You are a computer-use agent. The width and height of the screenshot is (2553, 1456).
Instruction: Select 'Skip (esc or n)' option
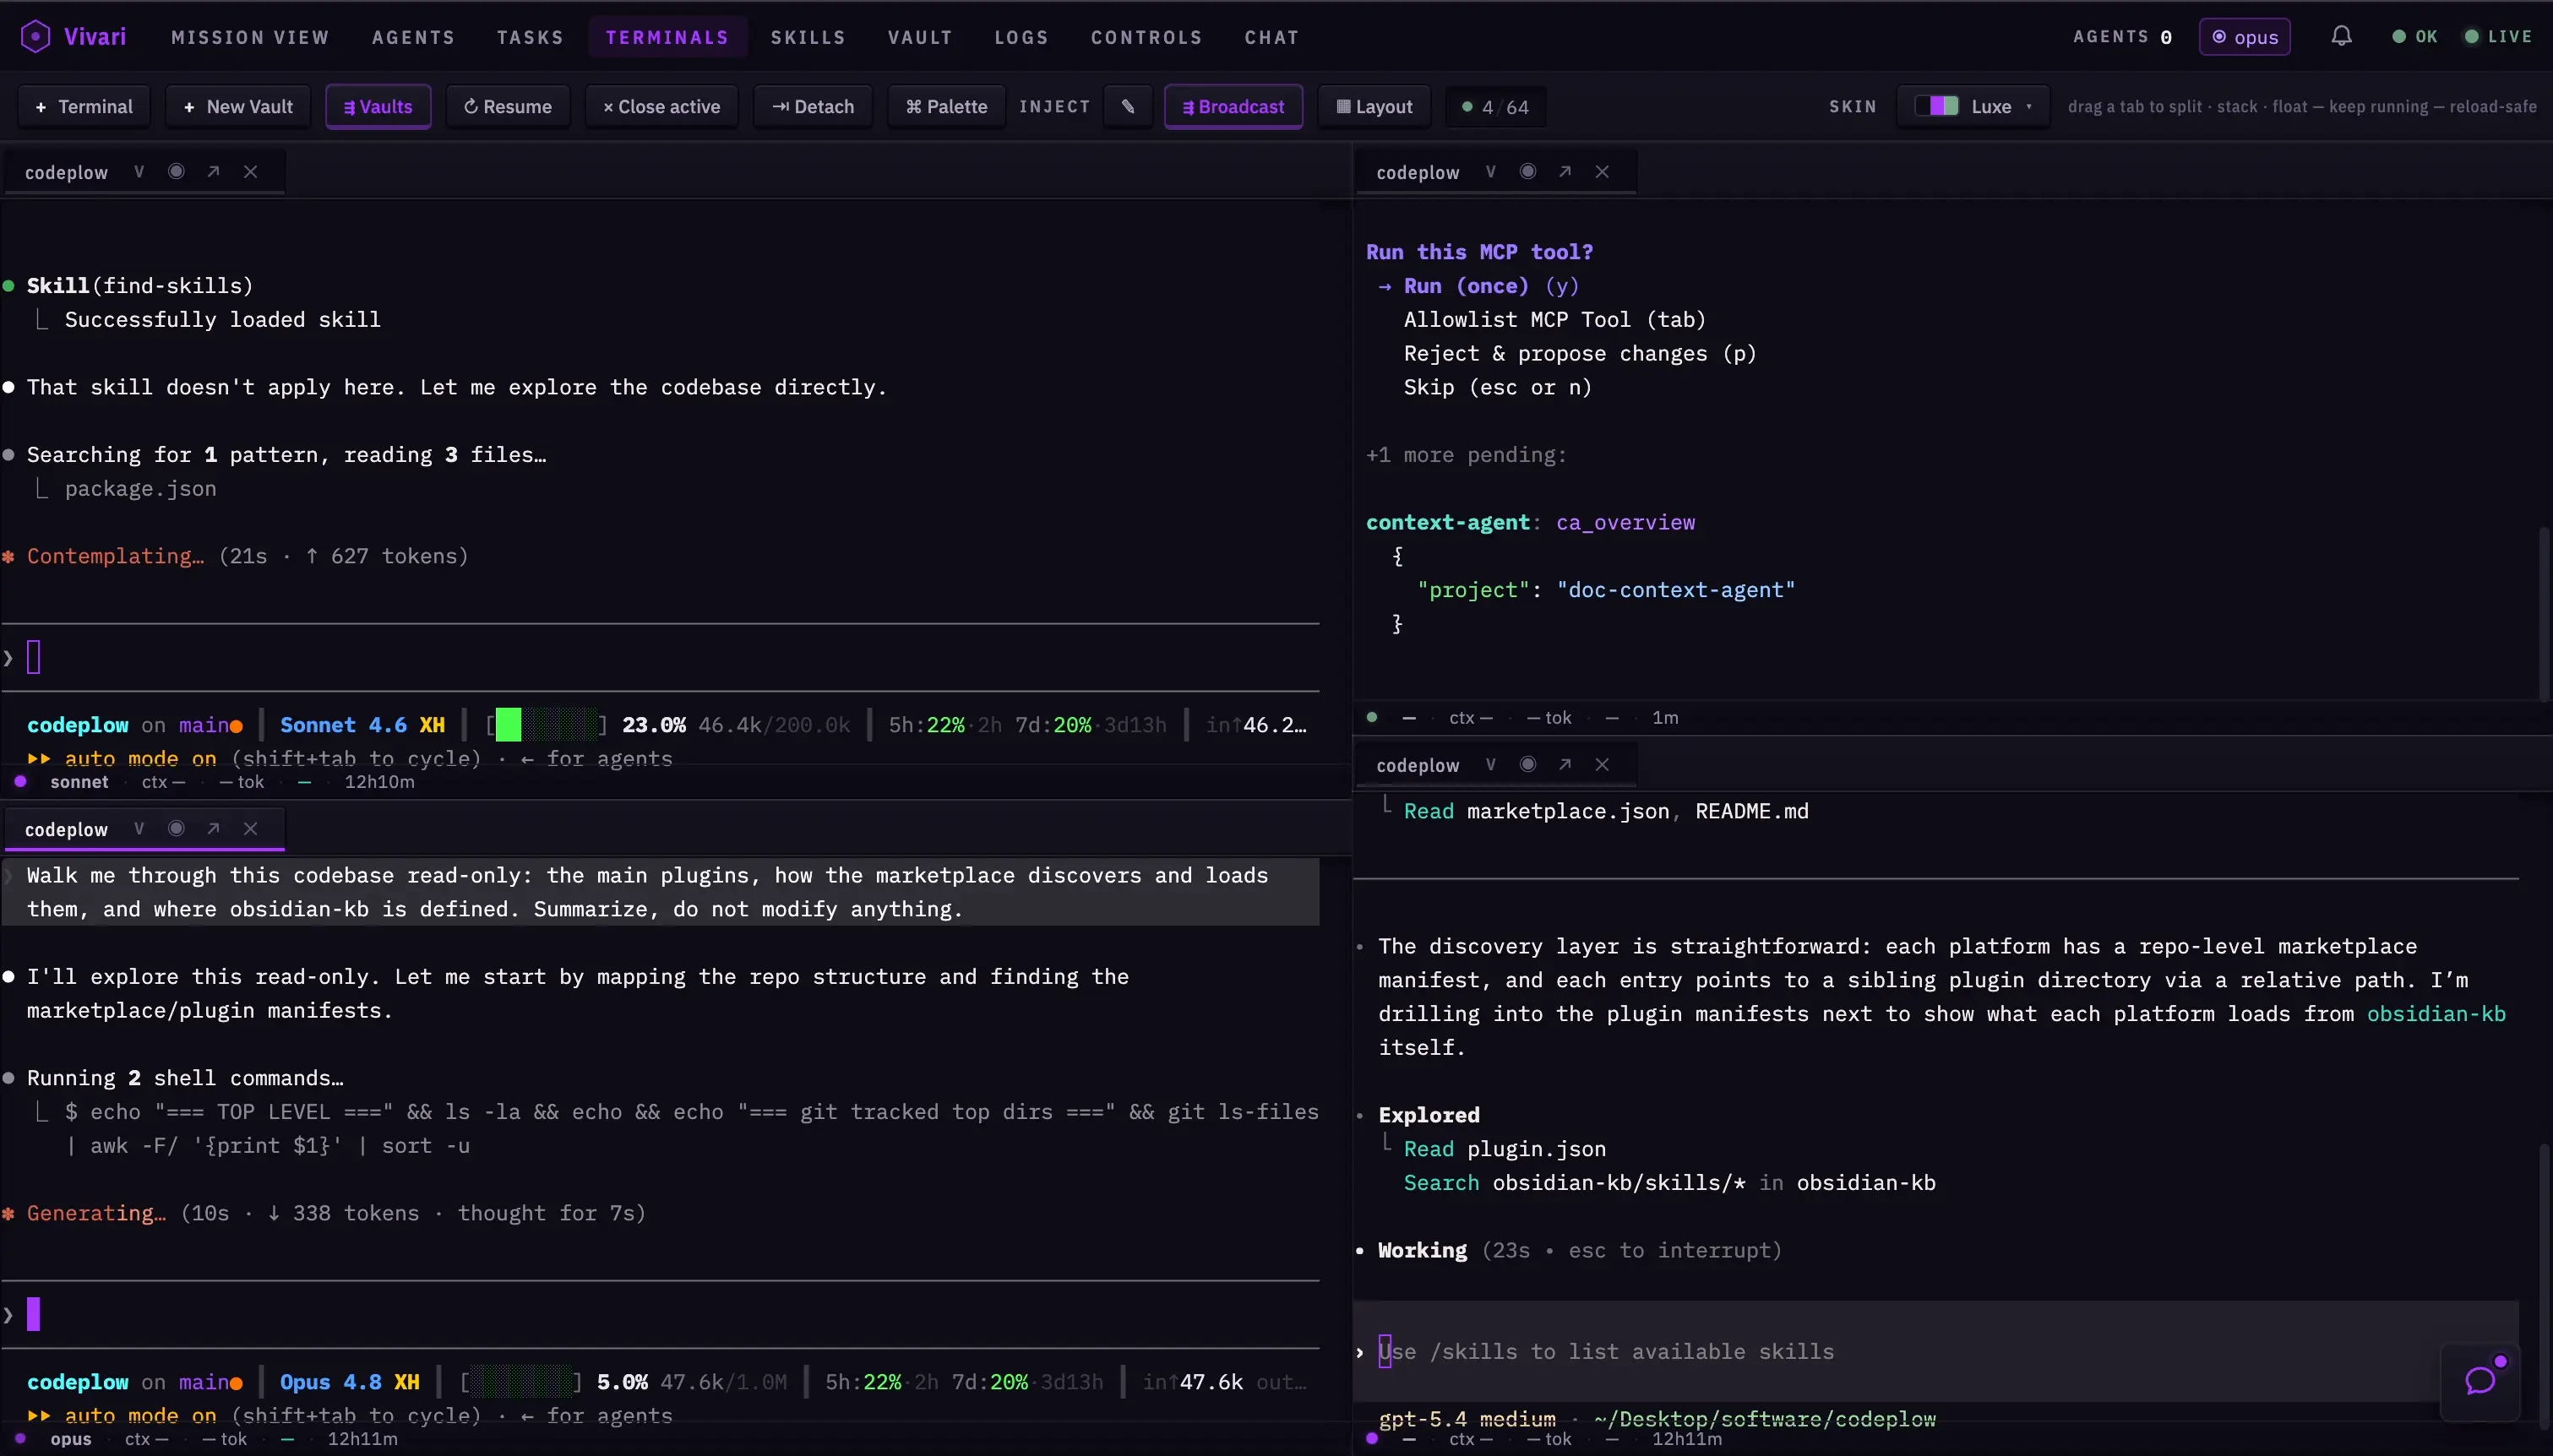click(1497, 387)
